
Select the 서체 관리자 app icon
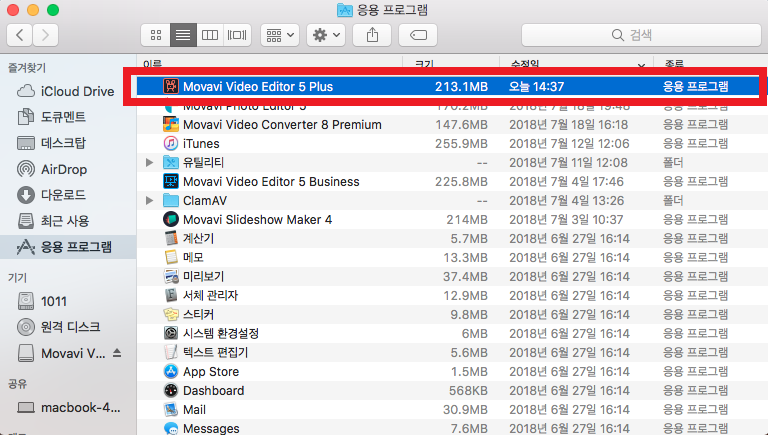[170, 295]
